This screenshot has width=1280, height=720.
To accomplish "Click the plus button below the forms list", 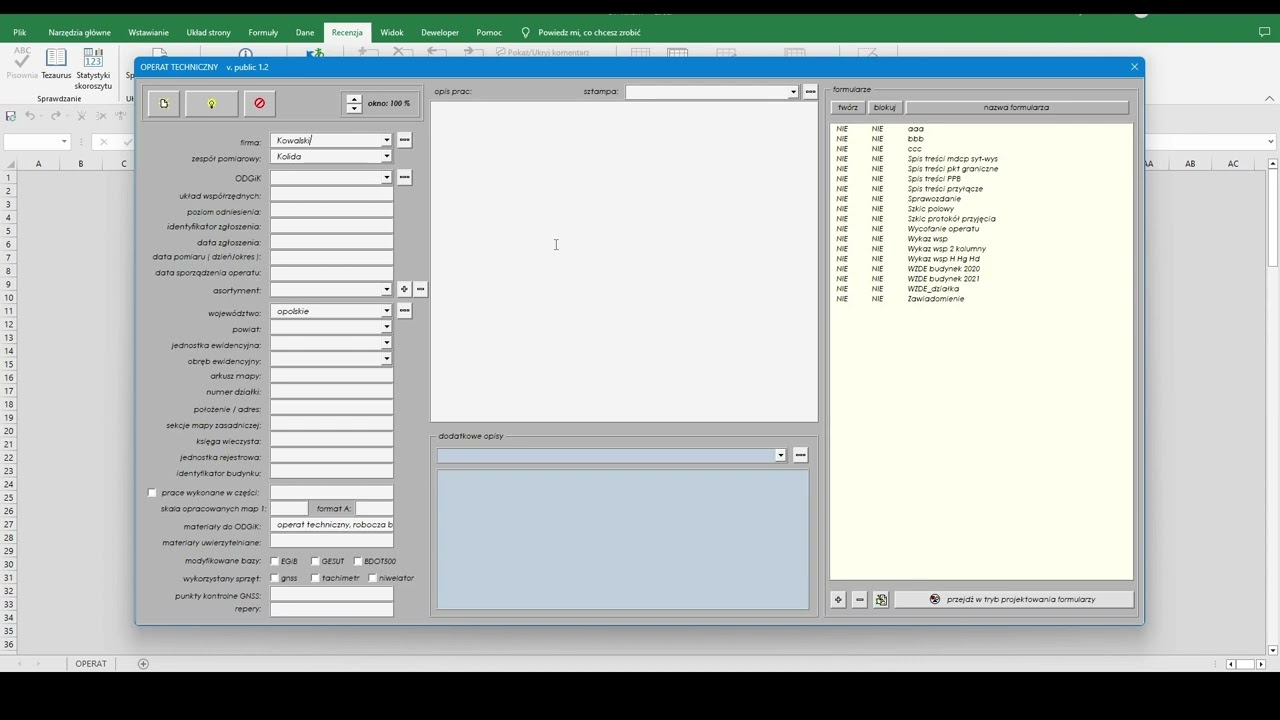I will (x=838, y=600).
